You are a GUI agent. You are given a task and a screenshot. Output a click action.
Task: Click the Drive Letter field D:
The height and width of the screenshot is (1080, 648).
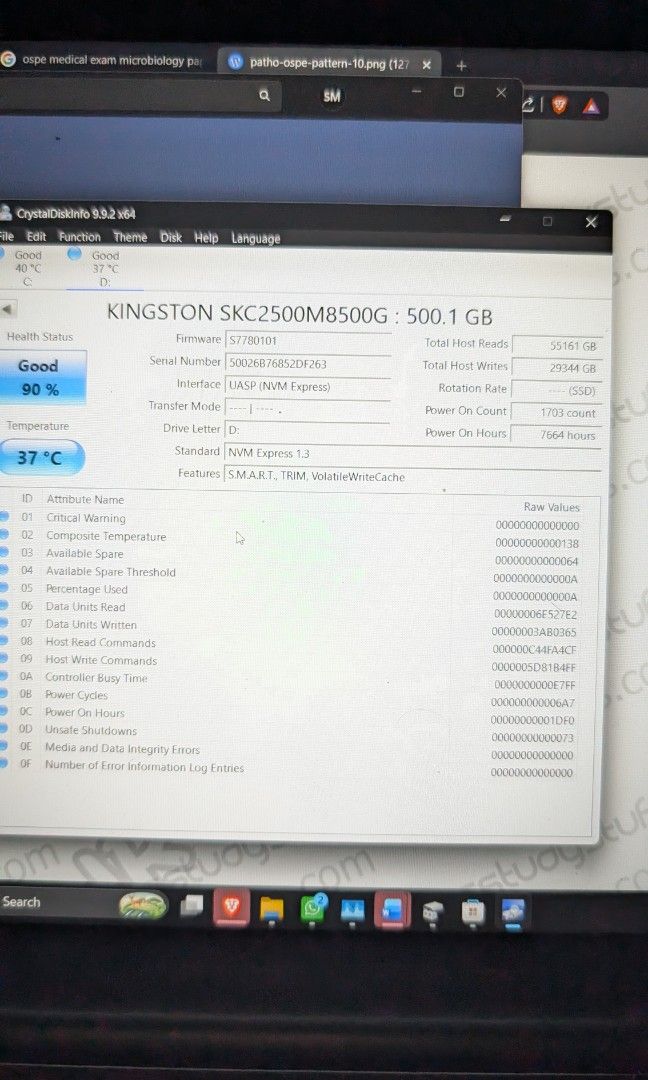(308, 430)
